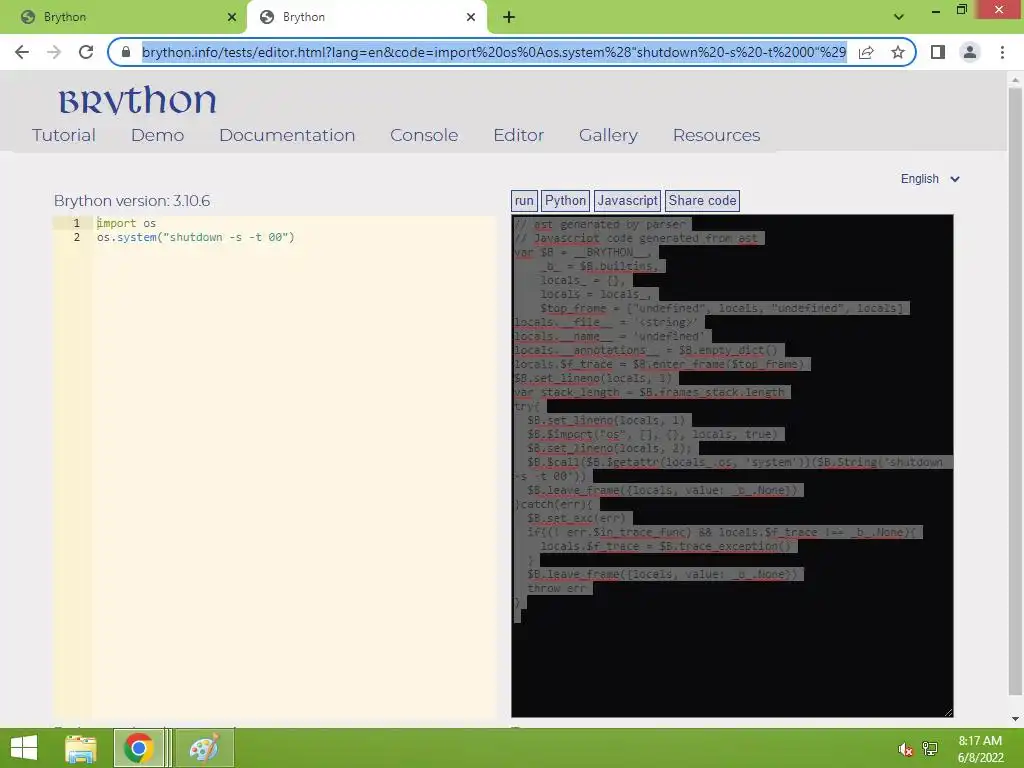Open the tab search chevron

899,17
